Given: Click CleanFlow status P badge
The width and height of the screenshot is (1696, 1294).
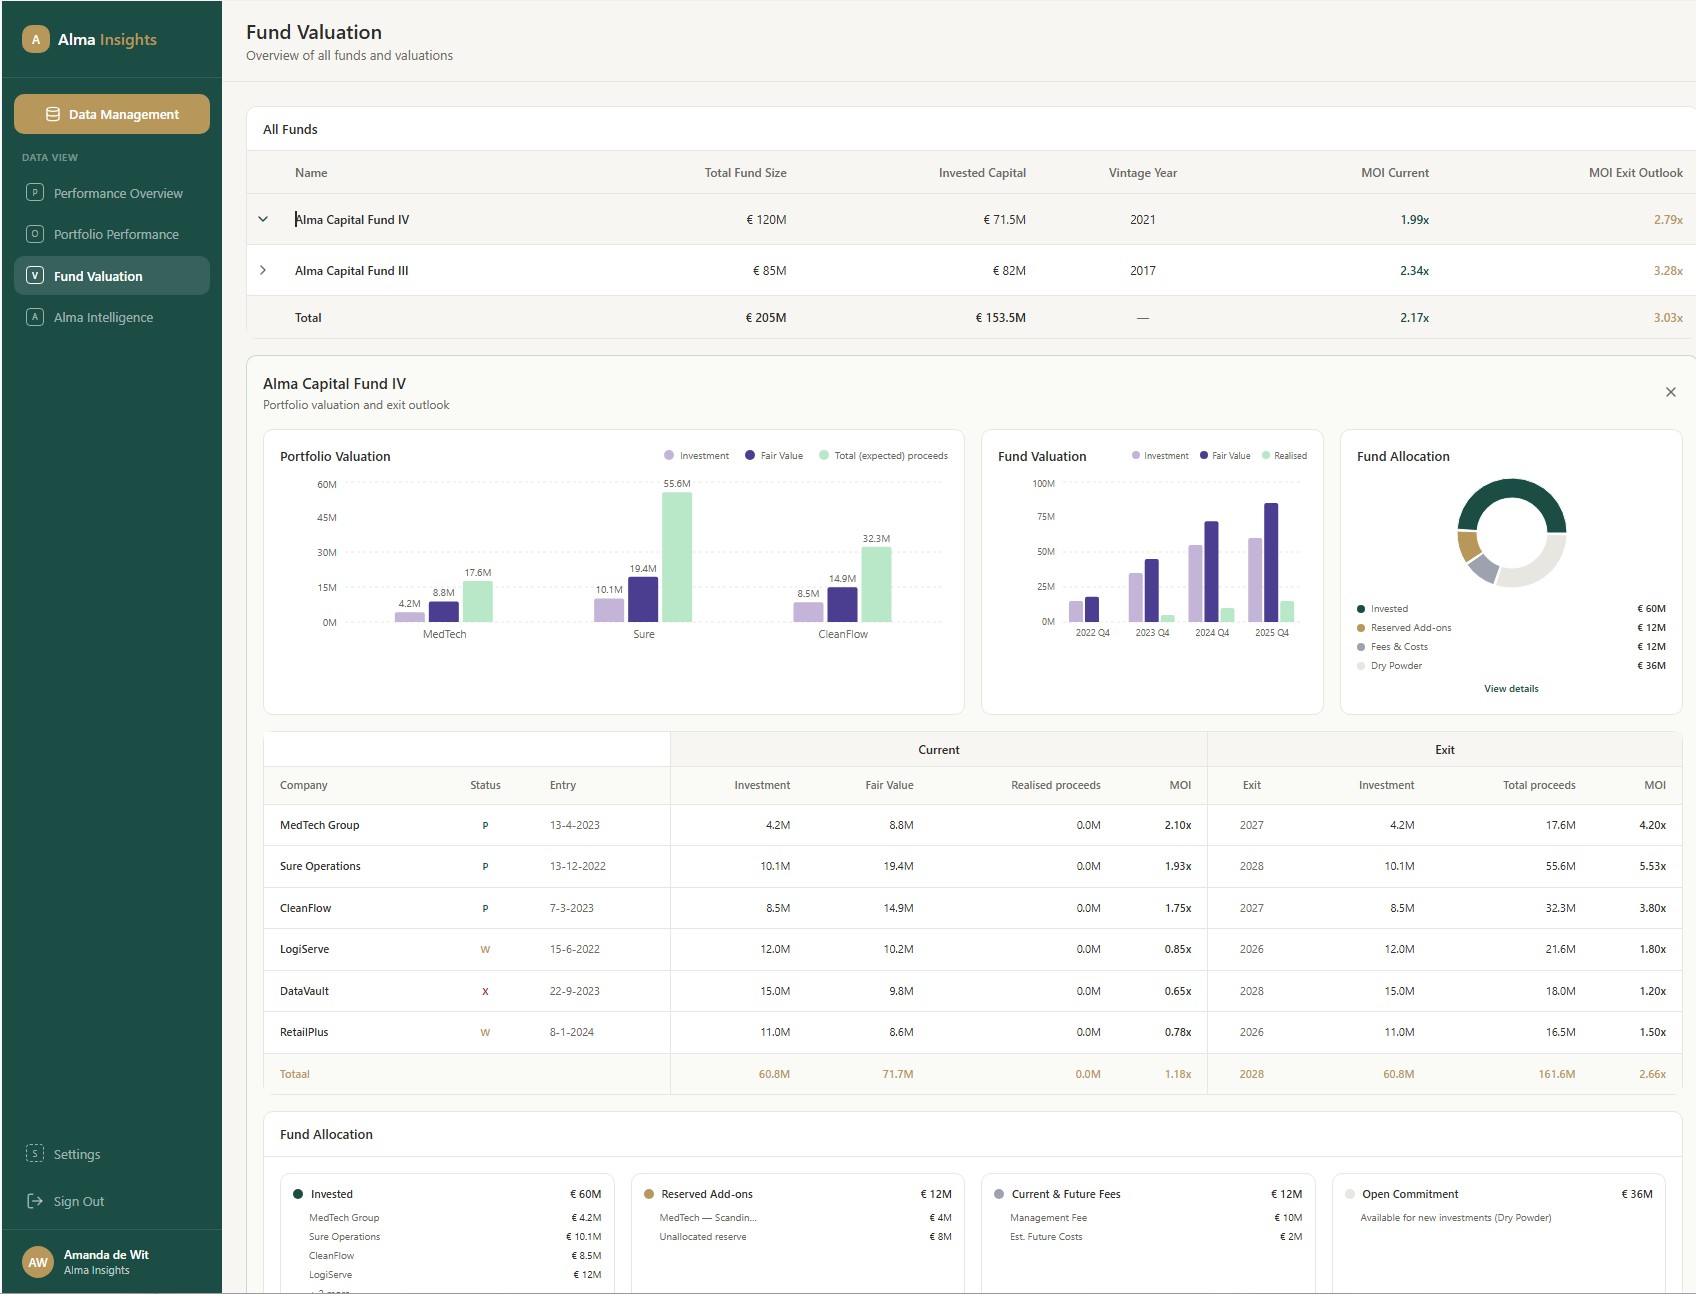Looking at the screenshot, I should pos(485,908).
